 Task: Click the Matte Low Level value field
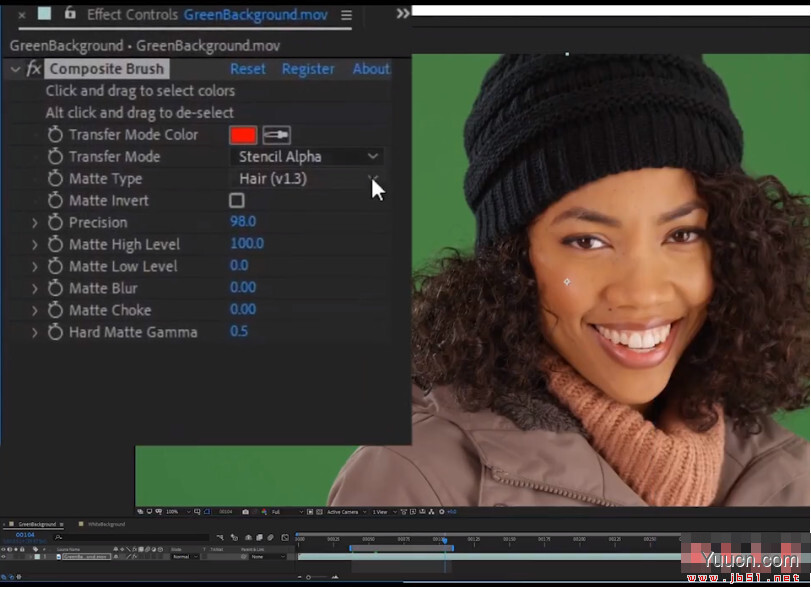(239, 266)
